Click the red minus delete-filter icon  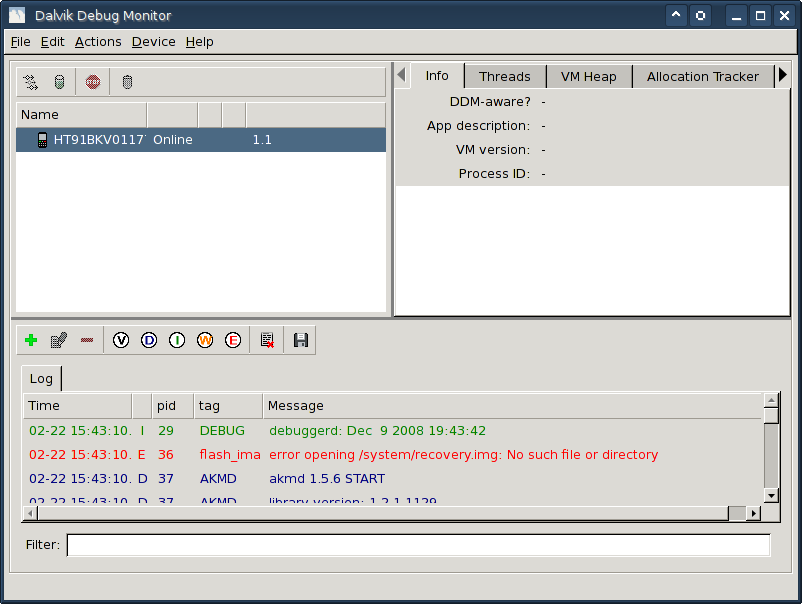87,340
